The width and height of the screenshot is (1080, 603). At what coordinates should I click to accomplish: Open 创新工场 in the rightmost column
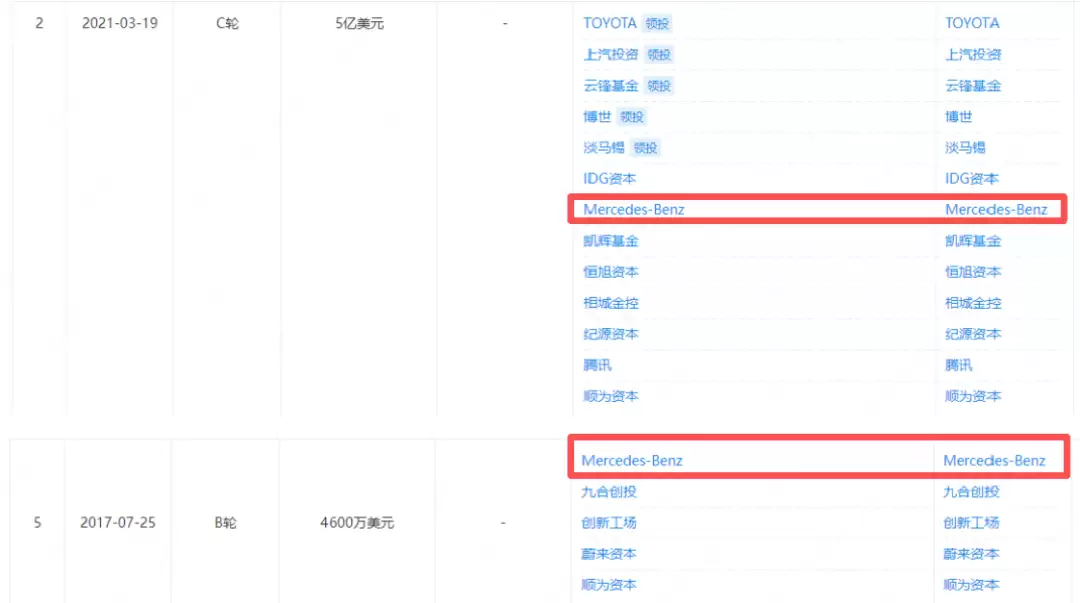[970, 523]
